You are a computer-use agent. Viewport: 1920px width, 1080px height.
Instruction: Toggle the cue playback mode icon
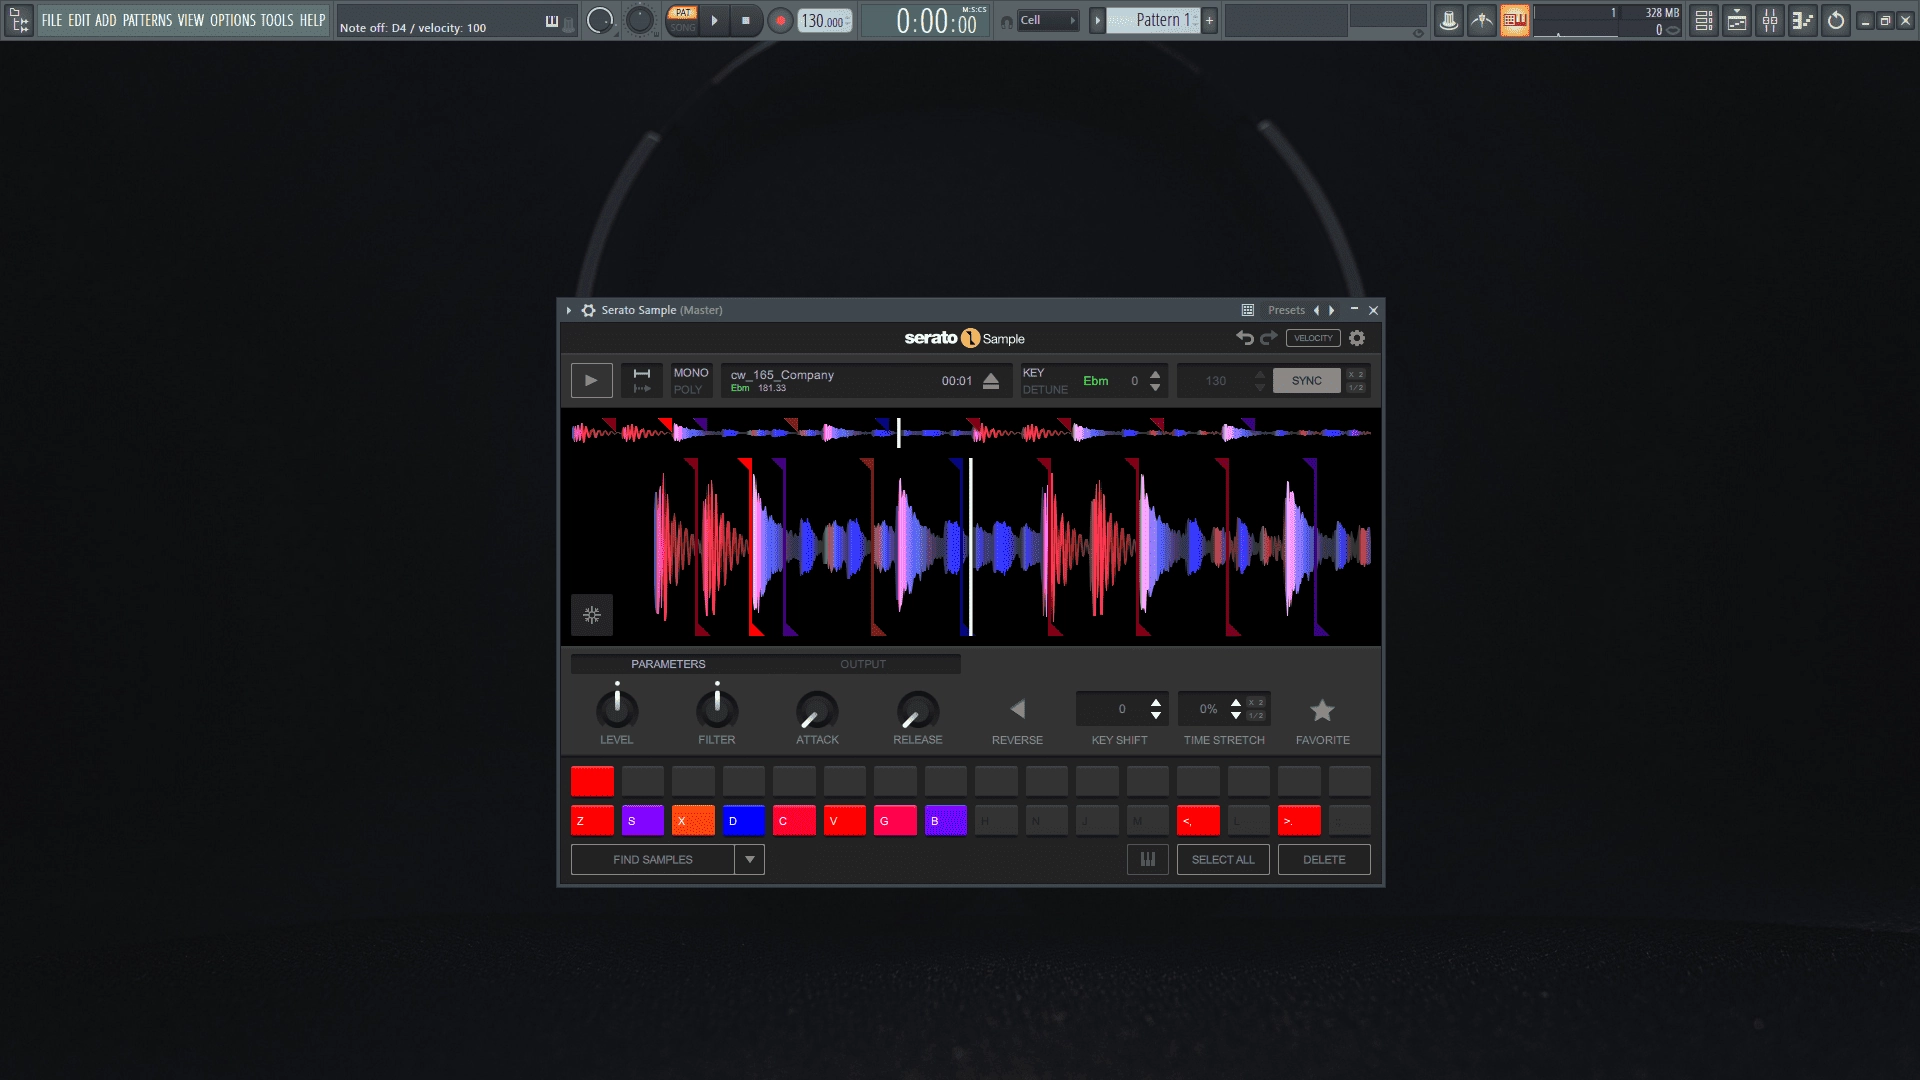point(642,381)
